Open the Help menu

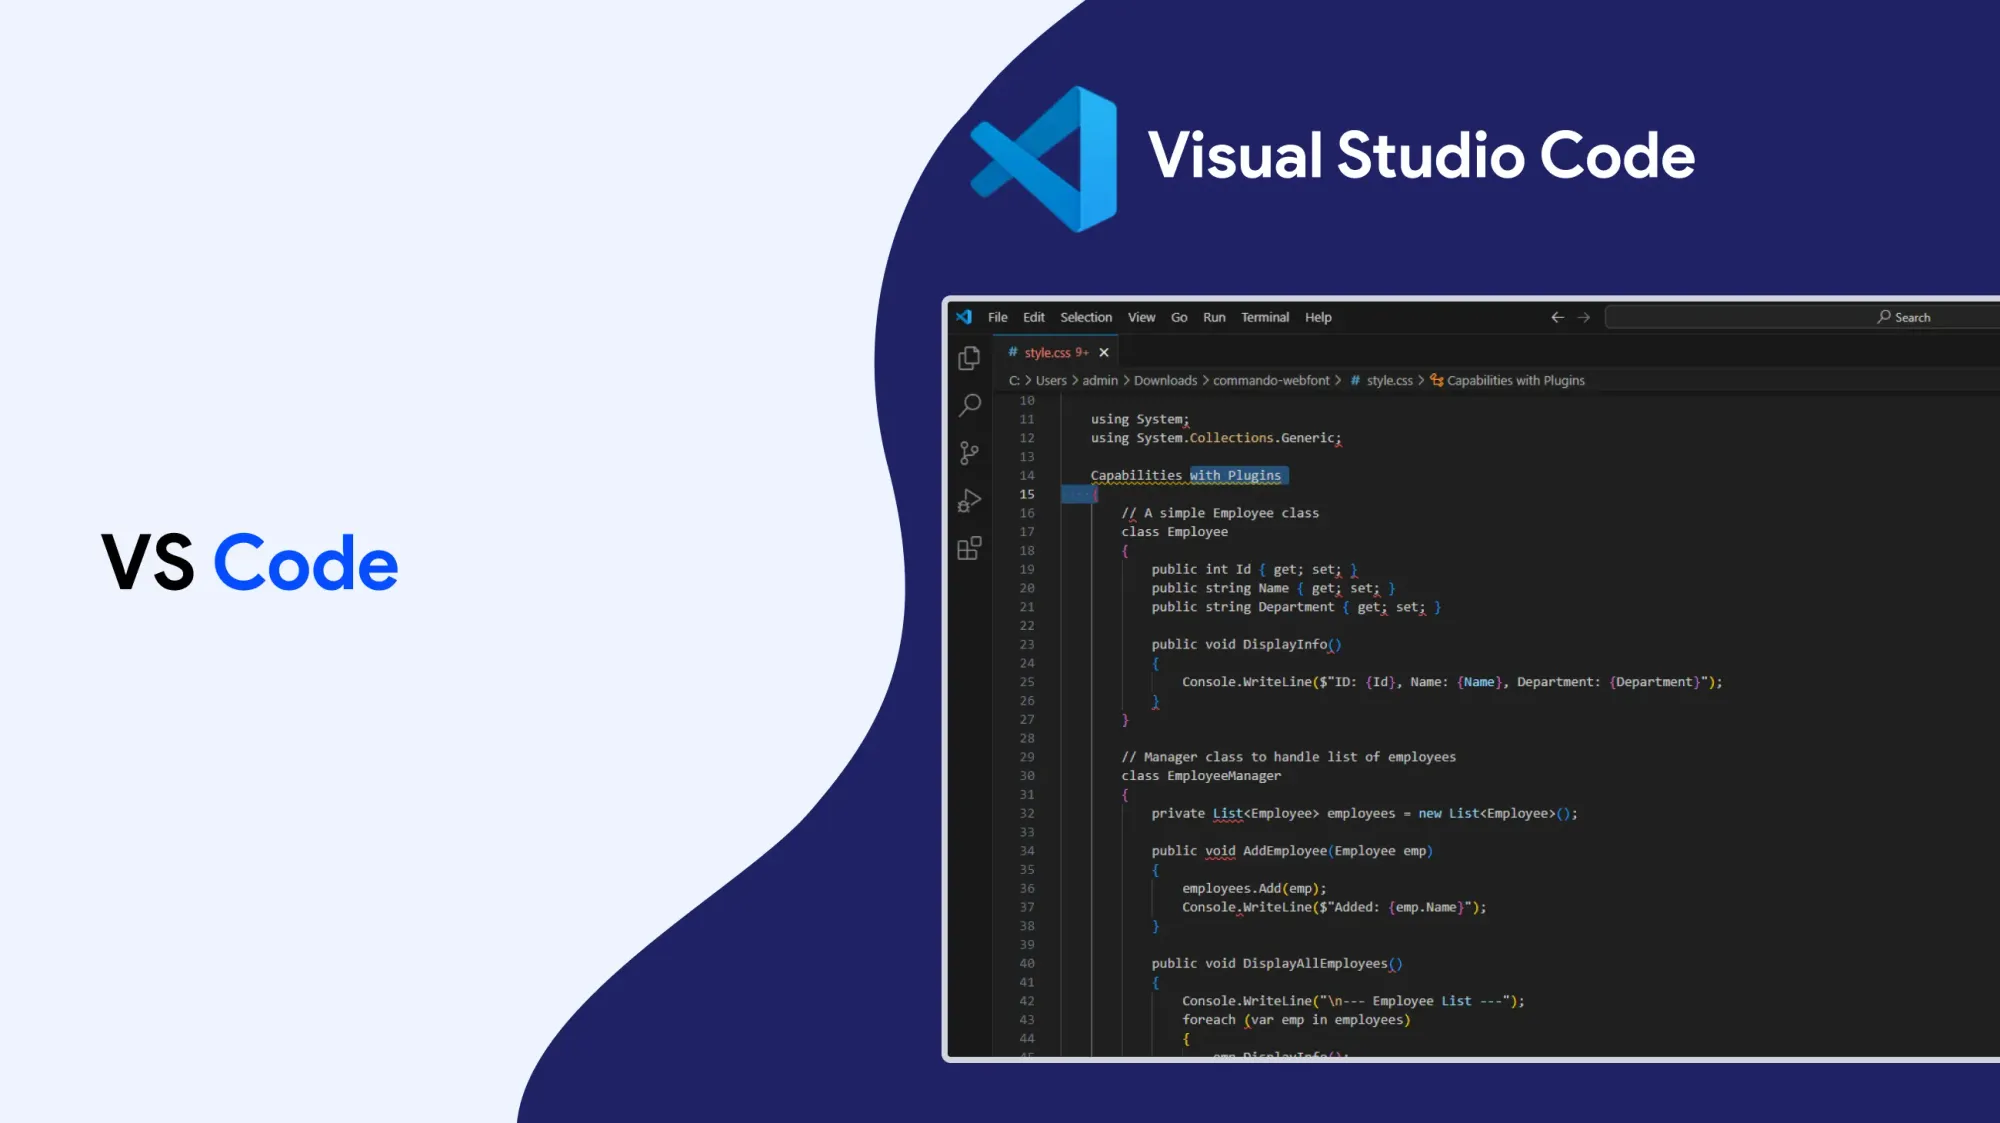(1318, 317)
